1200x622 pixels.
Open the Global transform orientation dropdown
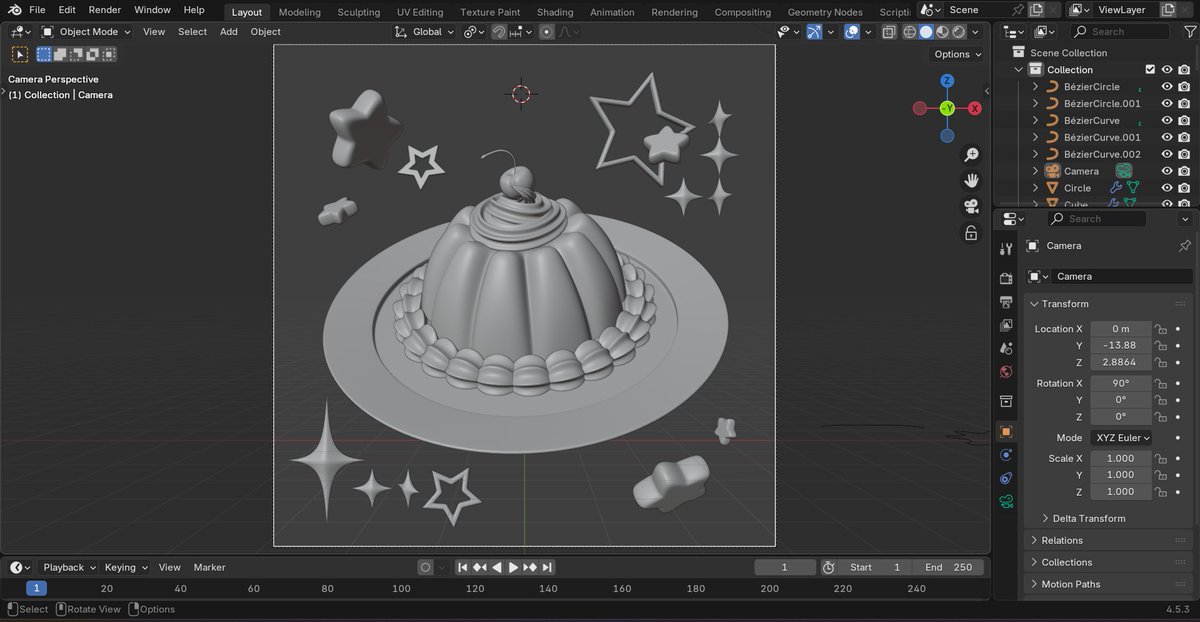(424, 31)
